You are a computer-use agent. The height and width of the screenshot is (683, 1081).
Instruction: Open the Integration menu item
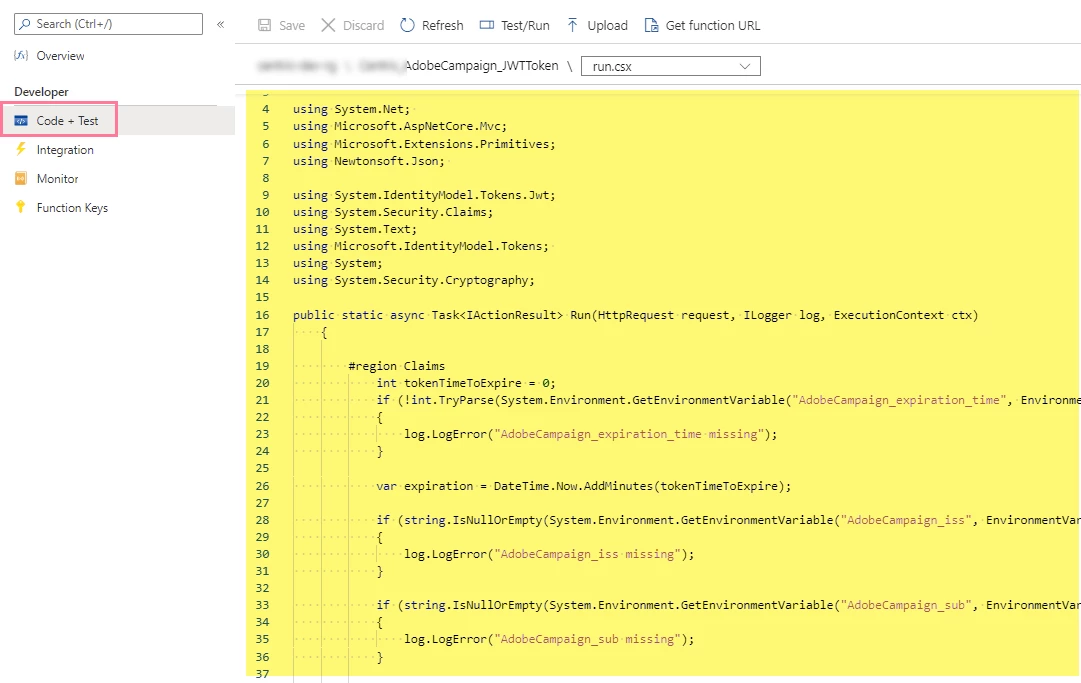coord(65,150)
